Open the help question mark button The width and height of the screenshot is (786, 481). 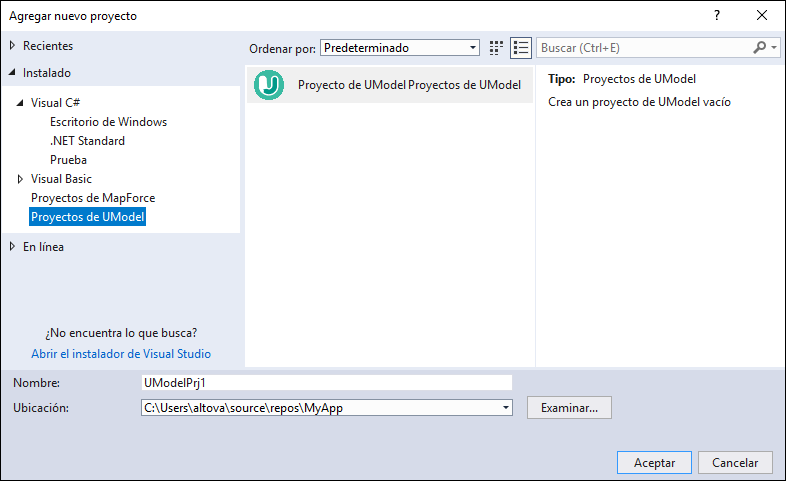[x=717, y=16]
